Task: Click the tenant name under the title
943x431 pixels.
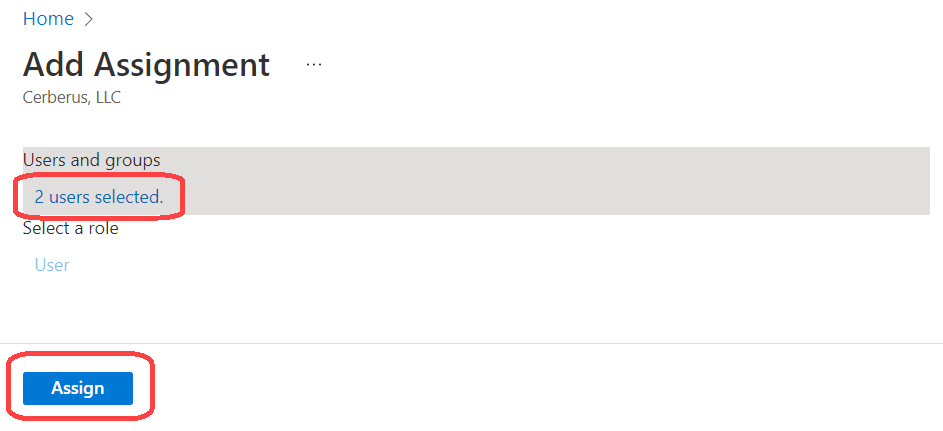Action: pos(71,98)
